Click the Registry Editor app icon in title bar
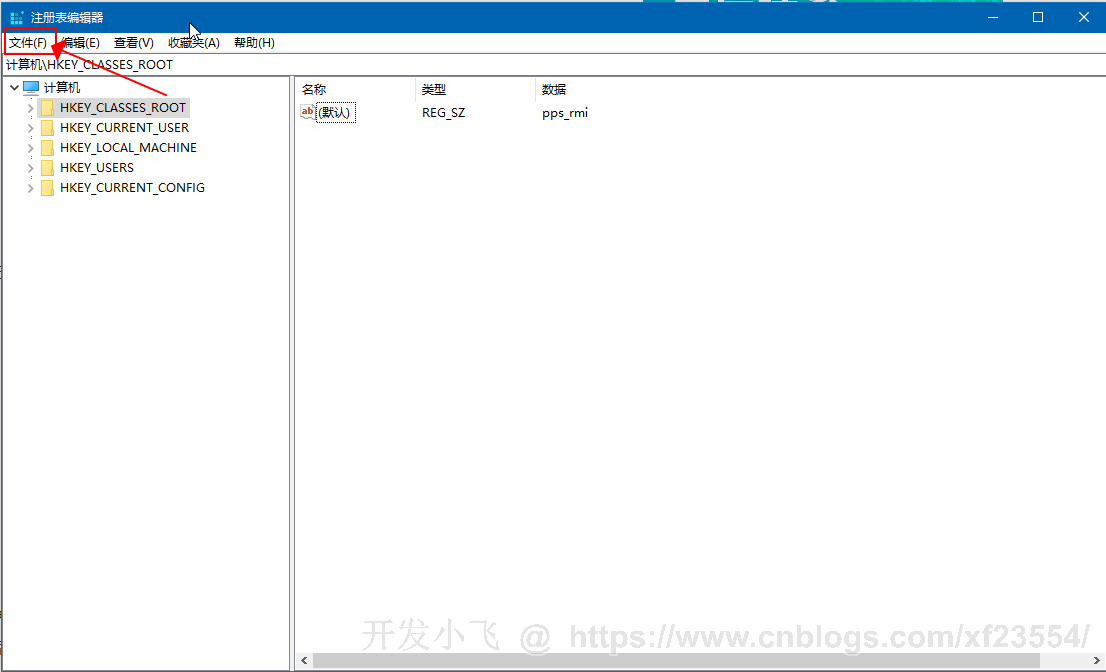This screenshot has height=672, width=1106. pyautogui.click(x=16, y=17)
